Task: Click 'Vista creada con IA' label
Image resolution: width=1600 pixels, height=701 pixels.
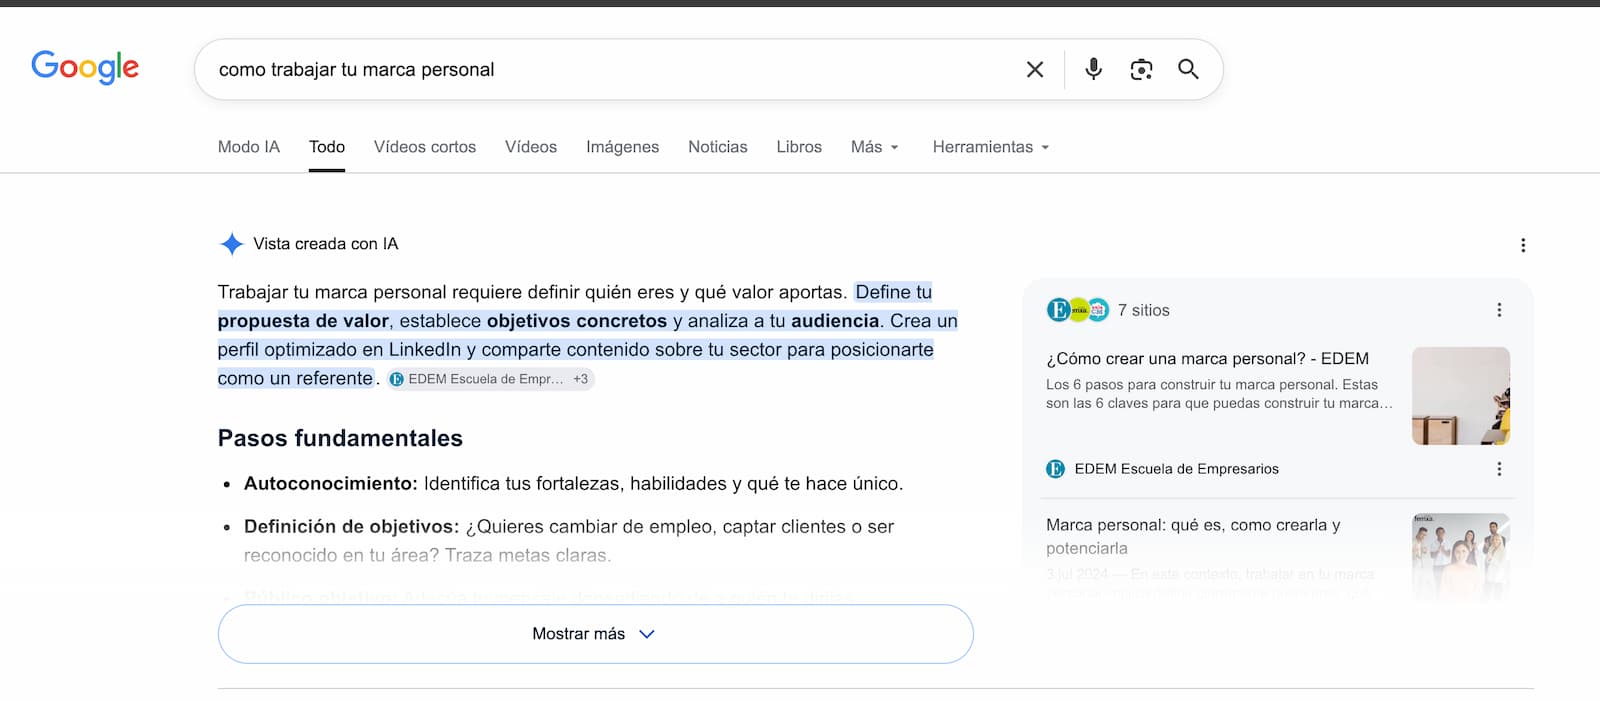Action: [326, 244]
